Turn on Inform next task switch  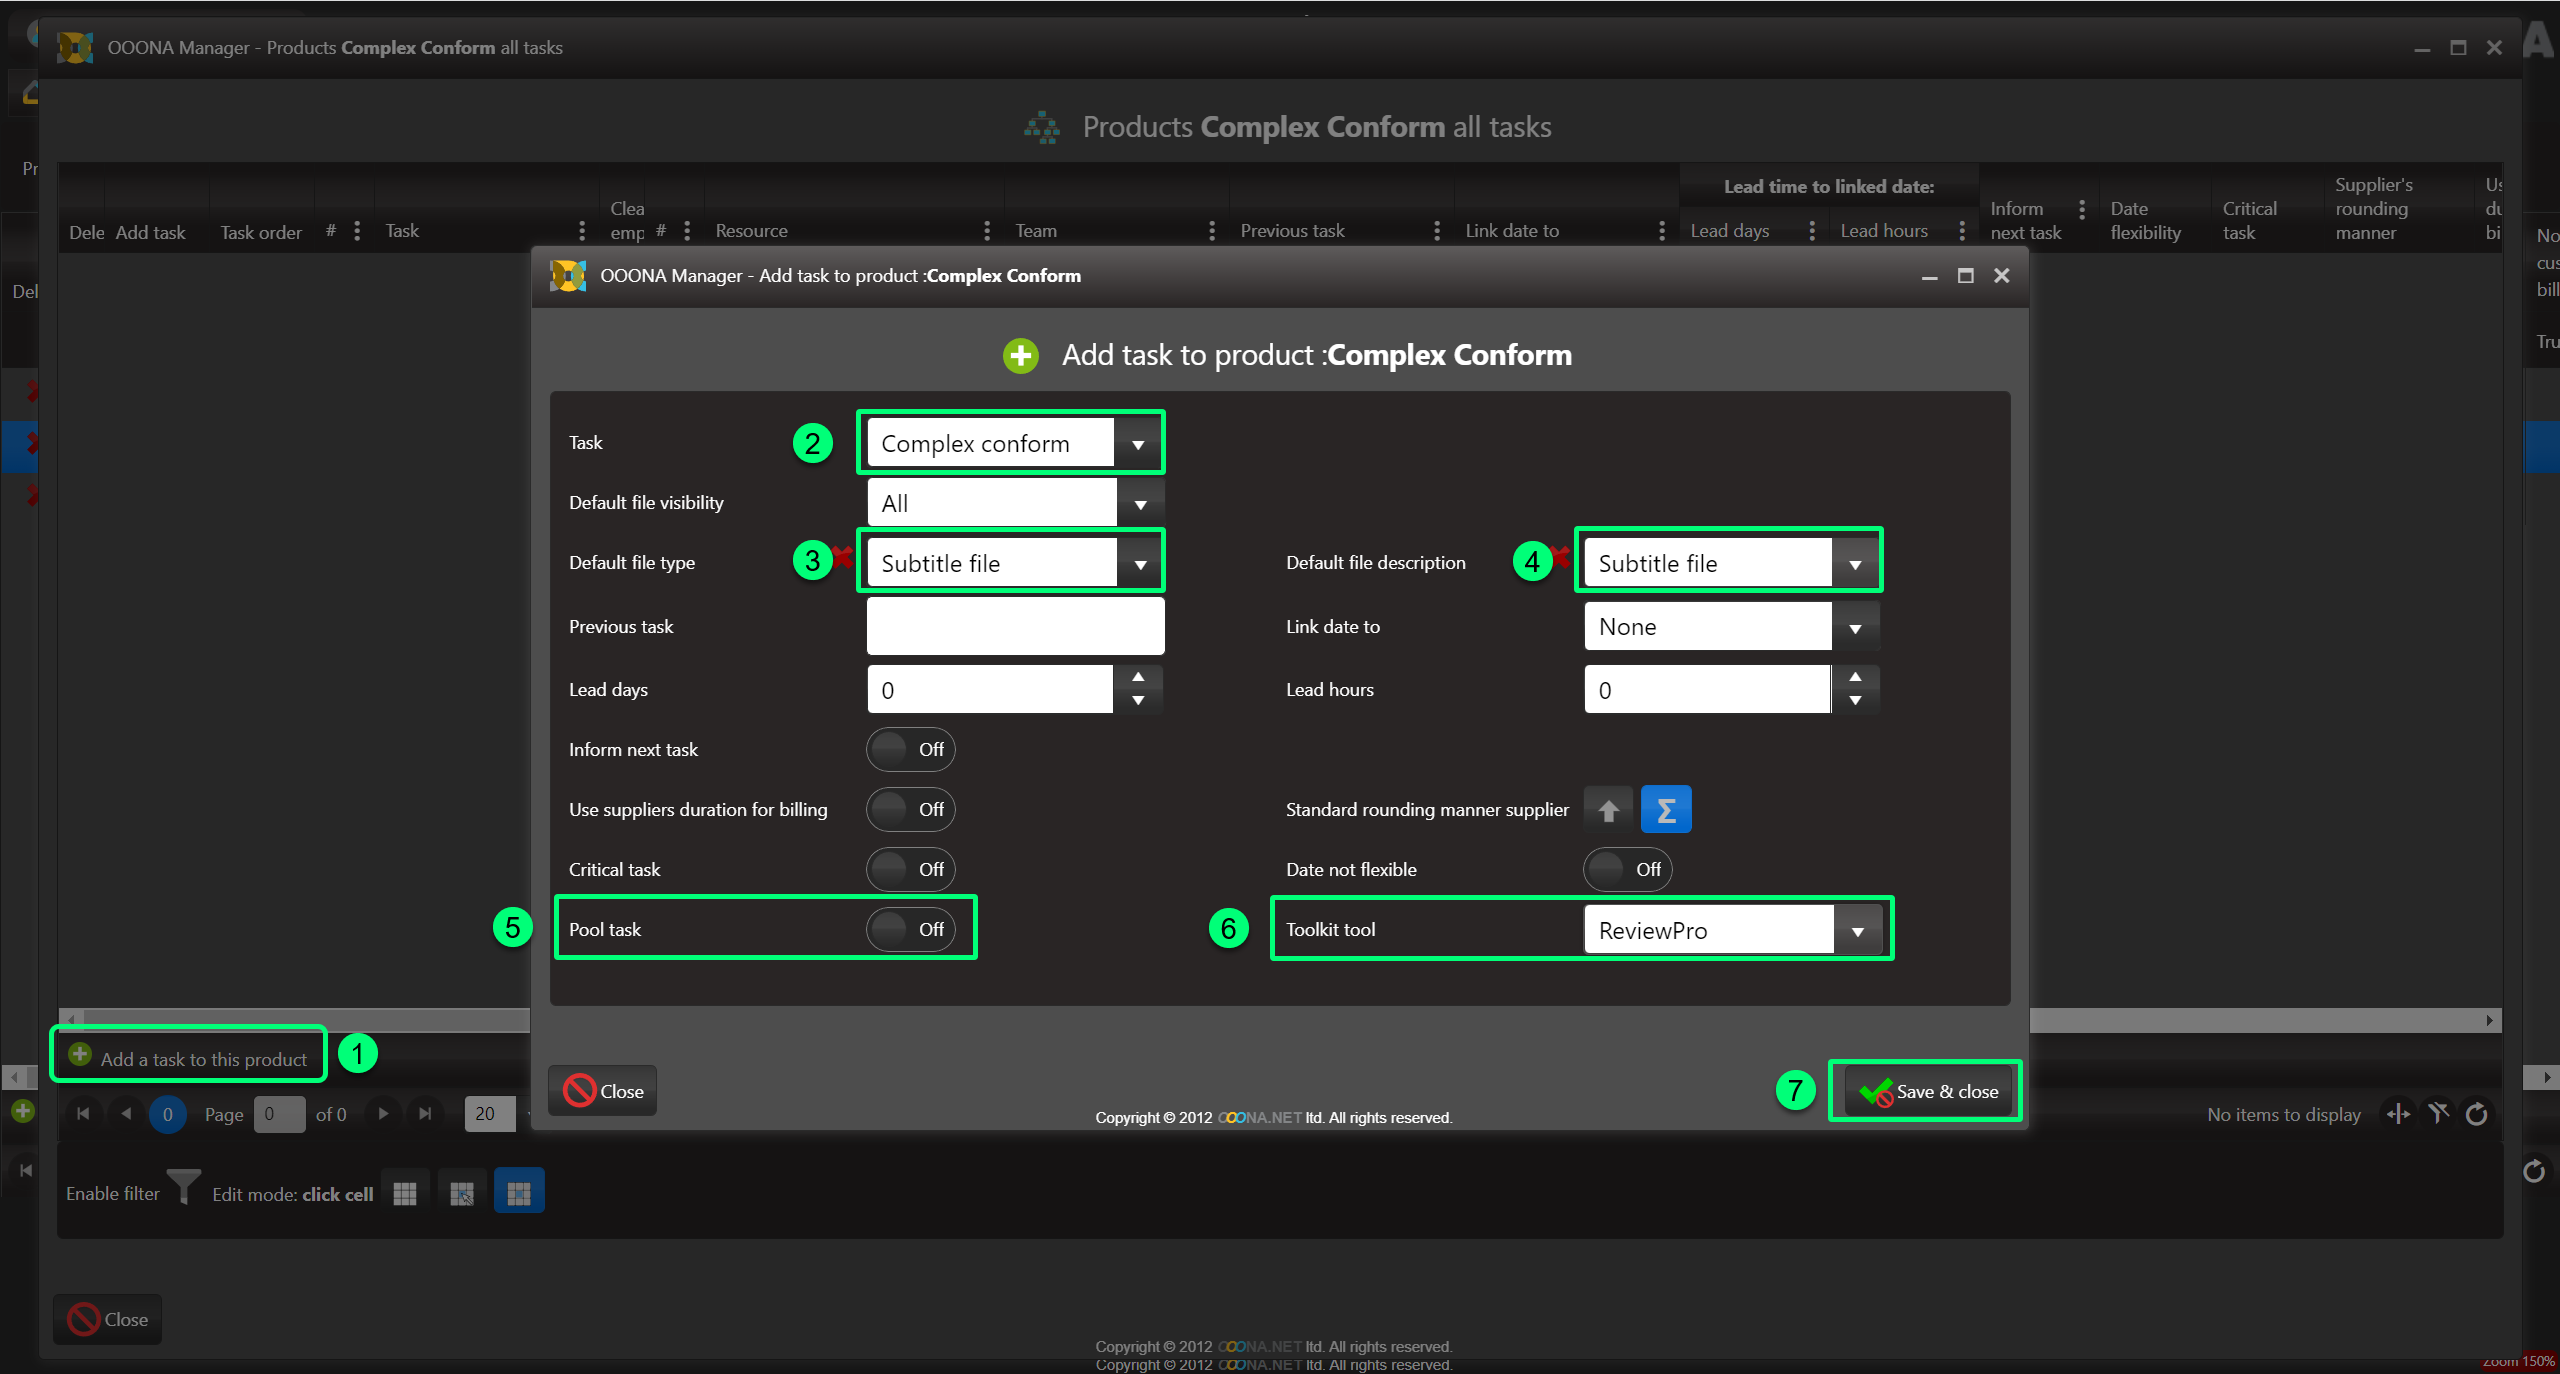(910, 749)
